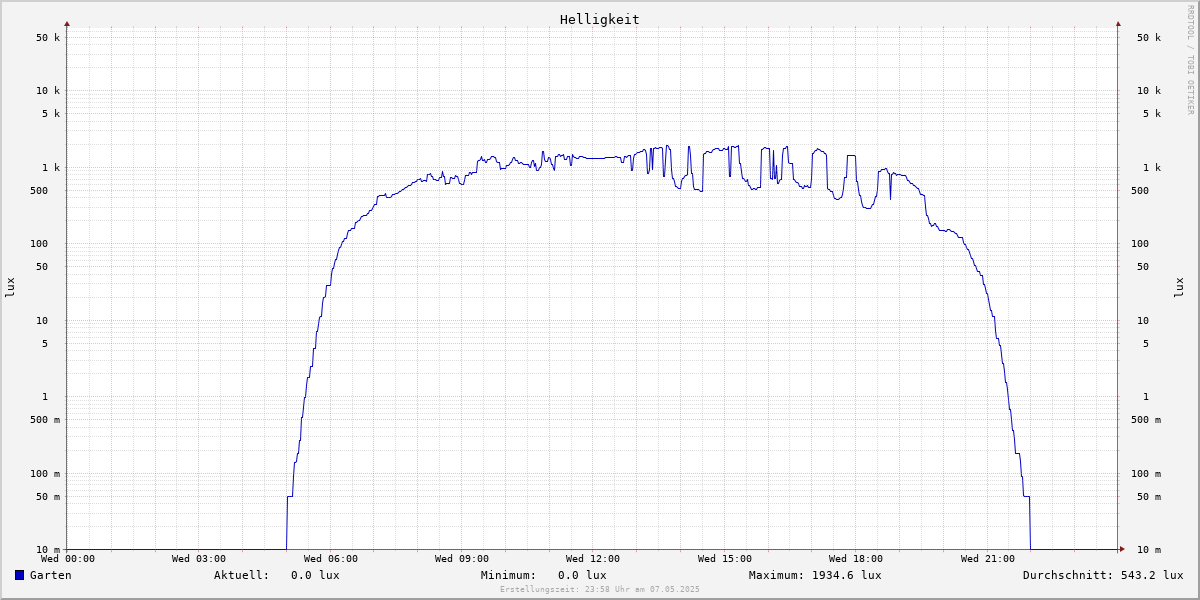Select the Garten legend label

tap(51, 575)
